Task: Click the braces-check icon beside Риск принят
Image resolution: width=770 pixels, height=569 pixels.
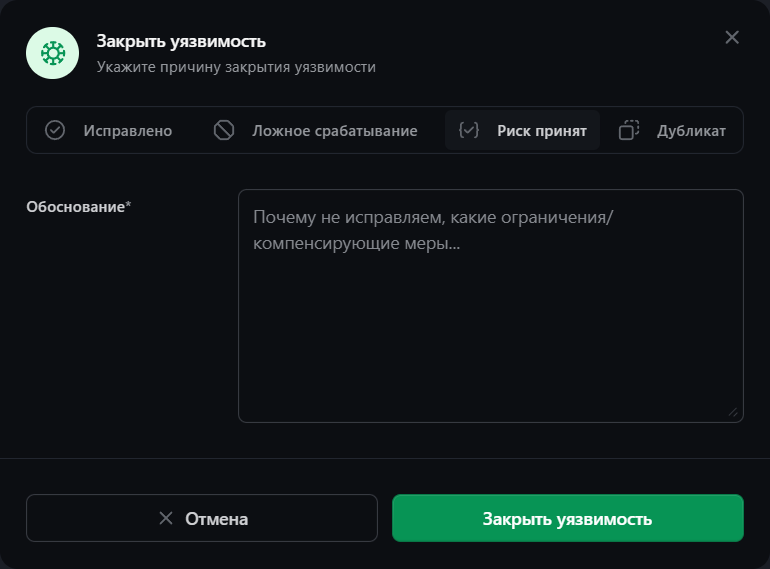Action: 468,130
